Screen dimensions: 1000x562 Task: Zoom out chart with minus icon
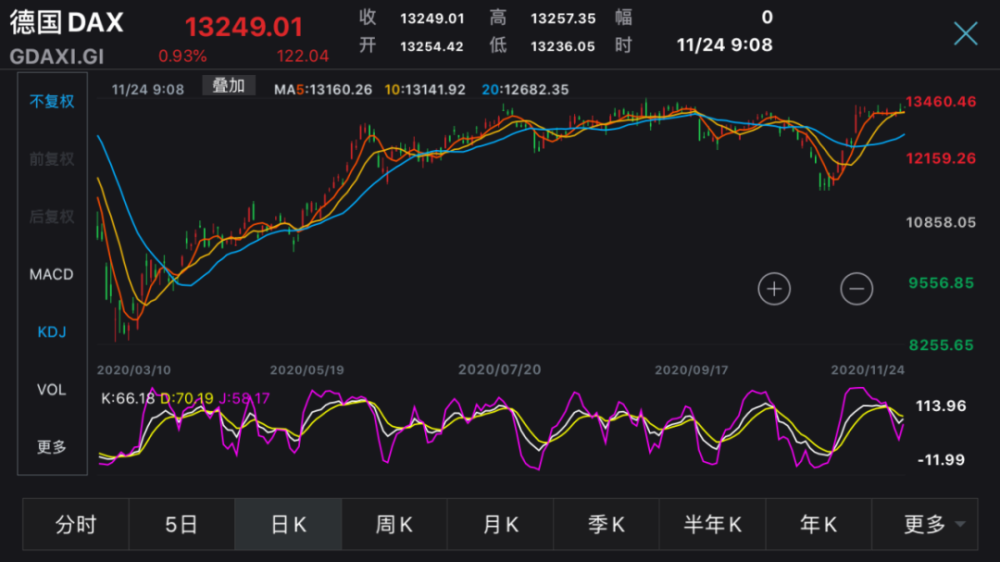point(856,289)
